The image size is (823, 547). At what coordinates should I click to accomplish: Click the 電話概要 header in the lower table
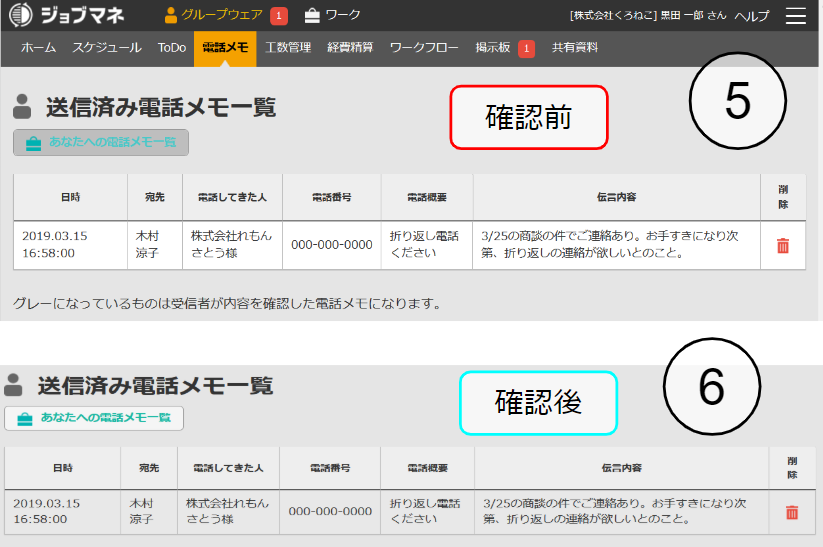click(x=428, y=468)
